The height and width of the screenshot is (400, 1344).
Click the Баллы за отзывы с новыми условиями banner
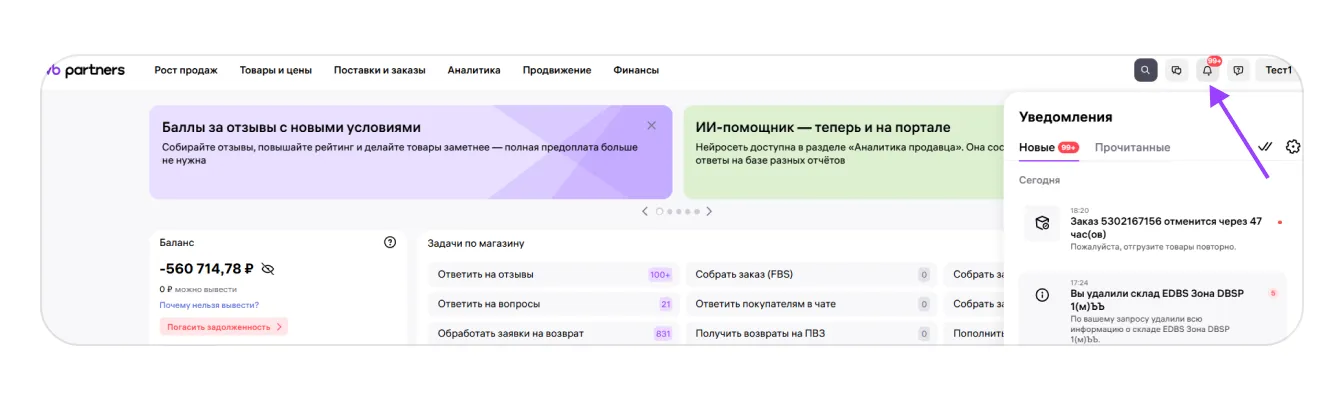coord(410,152)
